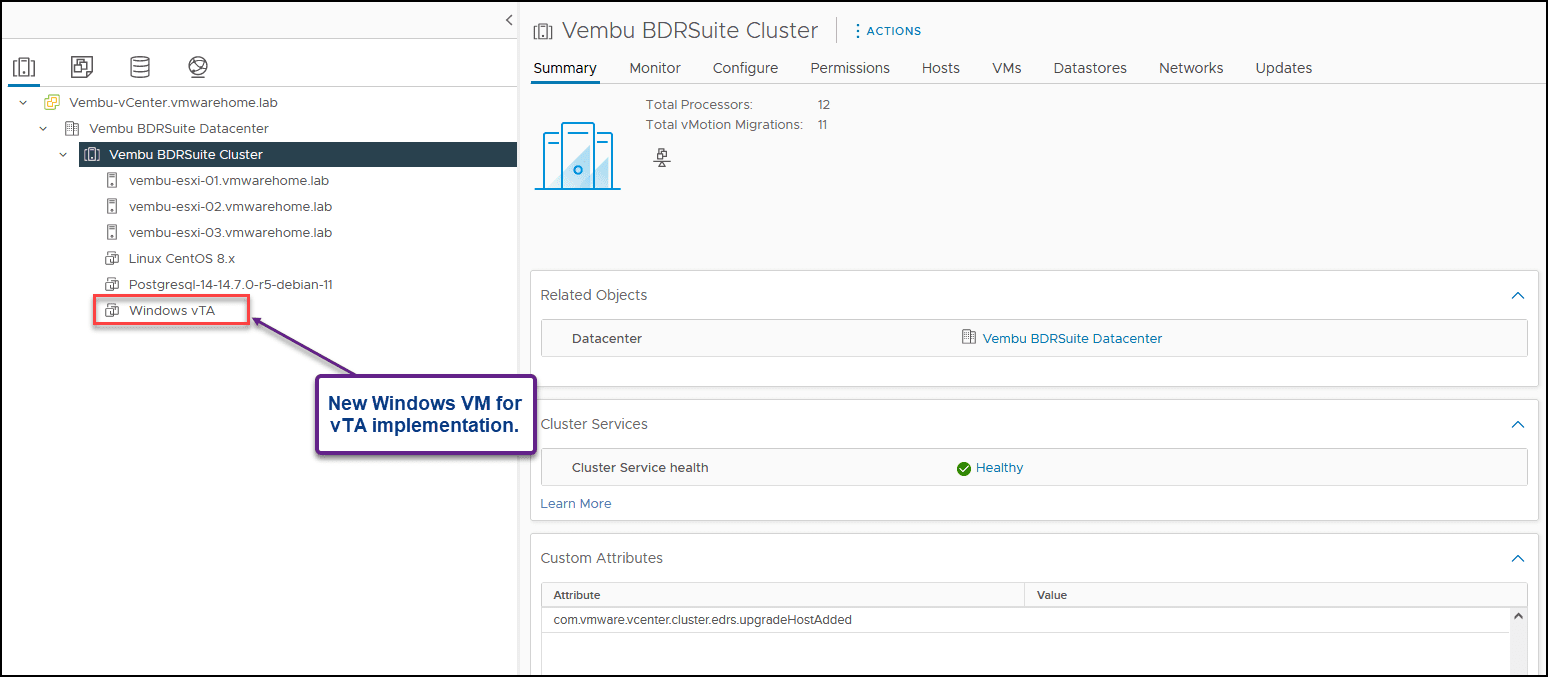This screenshot has height=677, width=1548.
Task: Switch to the Configure tab
Action: (x=745, y=68)
